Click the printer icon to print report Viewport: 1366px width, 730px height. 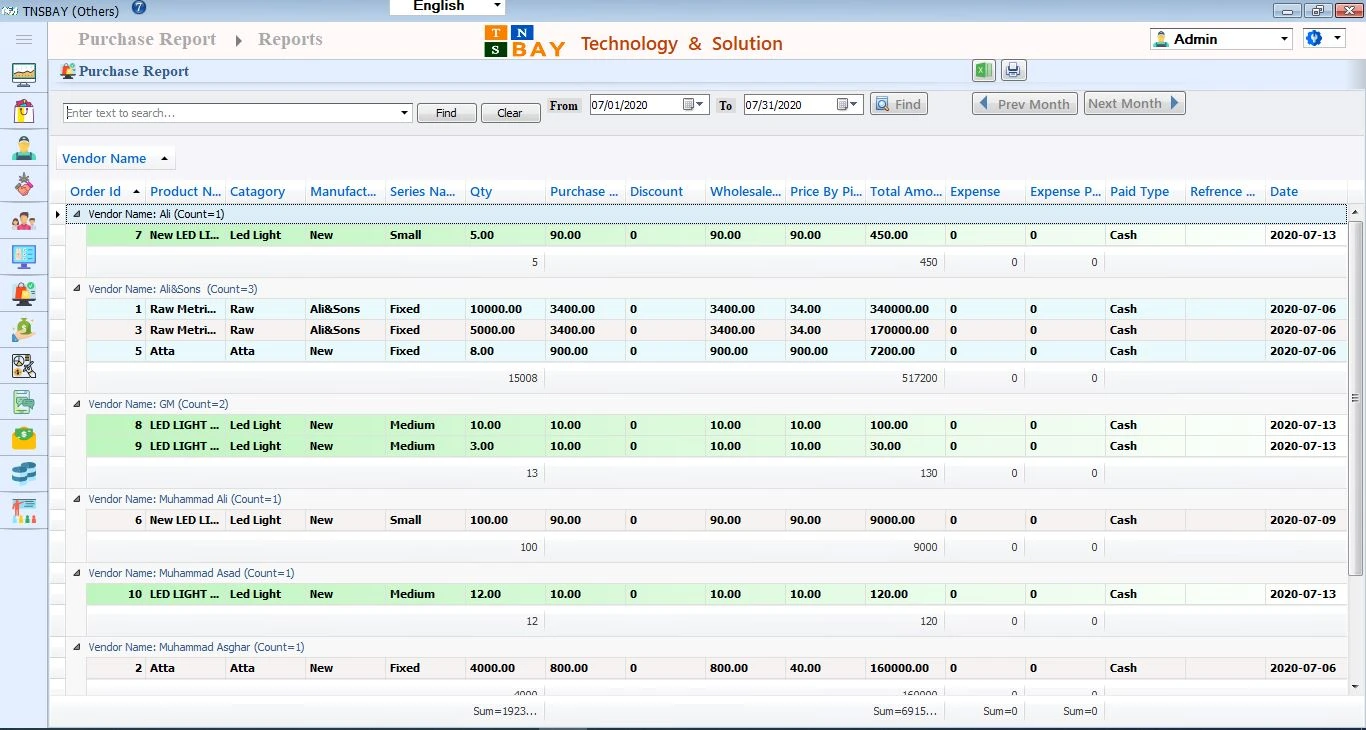pos(1013,70)
